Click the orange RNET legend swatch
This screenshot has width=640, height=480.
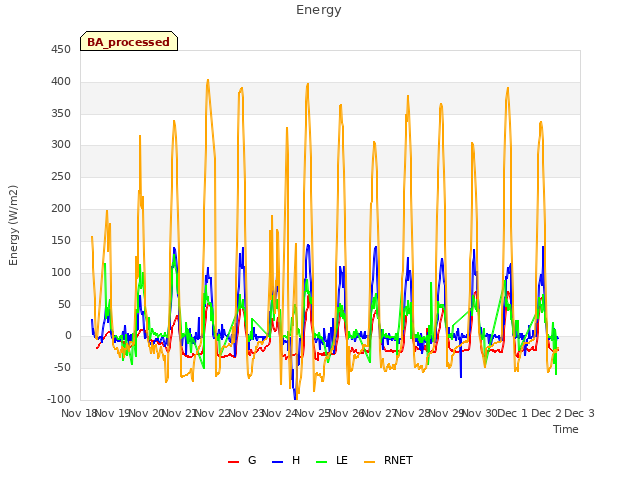coord(369,462)
